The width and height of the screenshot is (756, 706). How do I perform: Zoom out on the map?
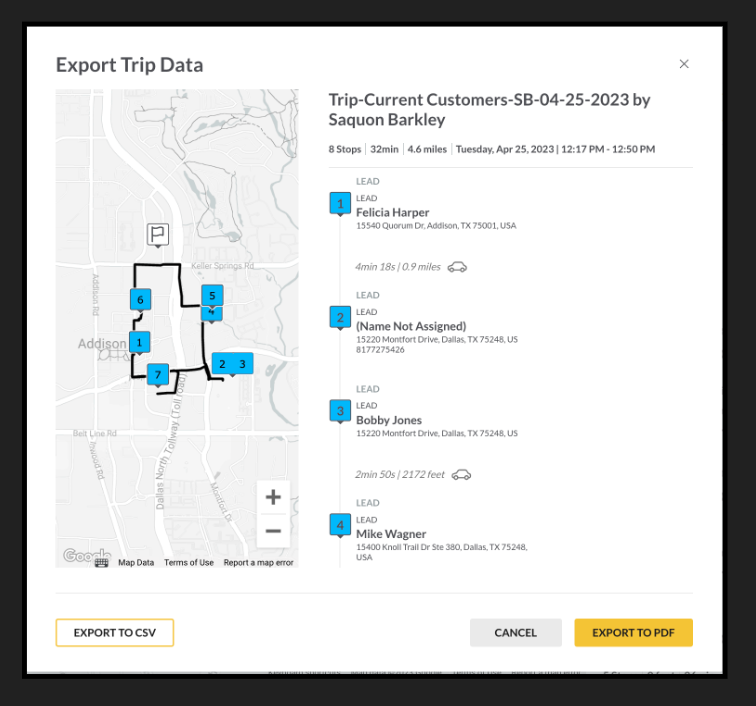(273, 531)
